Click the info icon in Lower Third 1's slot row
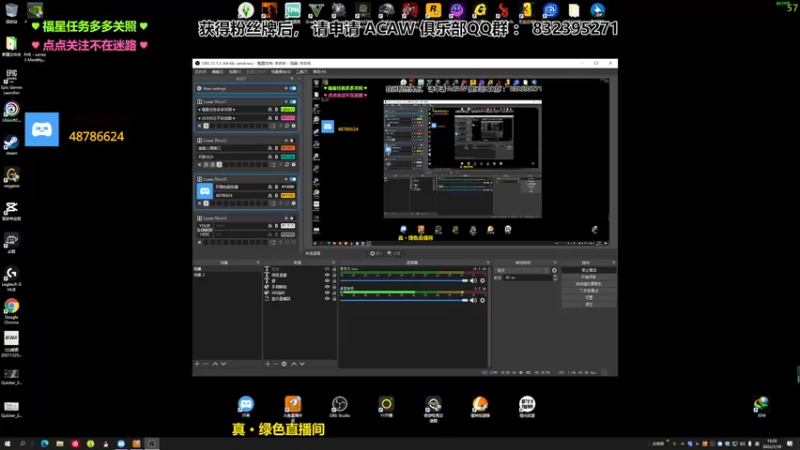The height and width of the screenshot is (450, 800). (x=293, y=126)
